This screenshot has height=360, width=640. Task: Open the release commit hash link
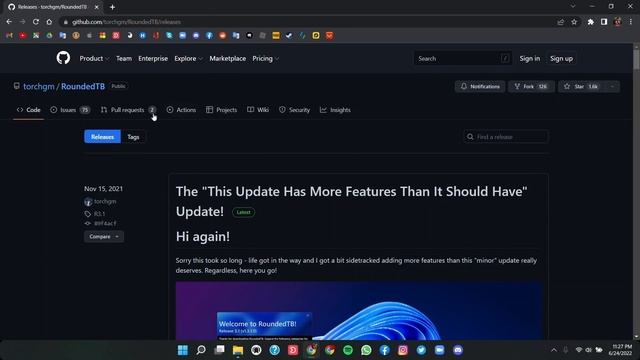click(105, 224)
